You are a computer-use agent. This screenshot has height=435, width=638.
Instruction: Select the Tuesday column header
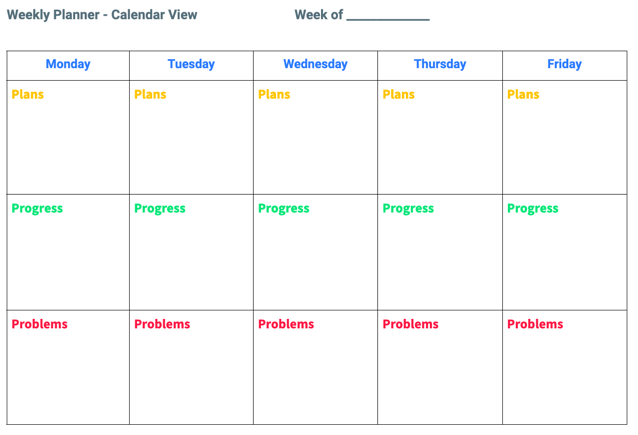[191, 65]
